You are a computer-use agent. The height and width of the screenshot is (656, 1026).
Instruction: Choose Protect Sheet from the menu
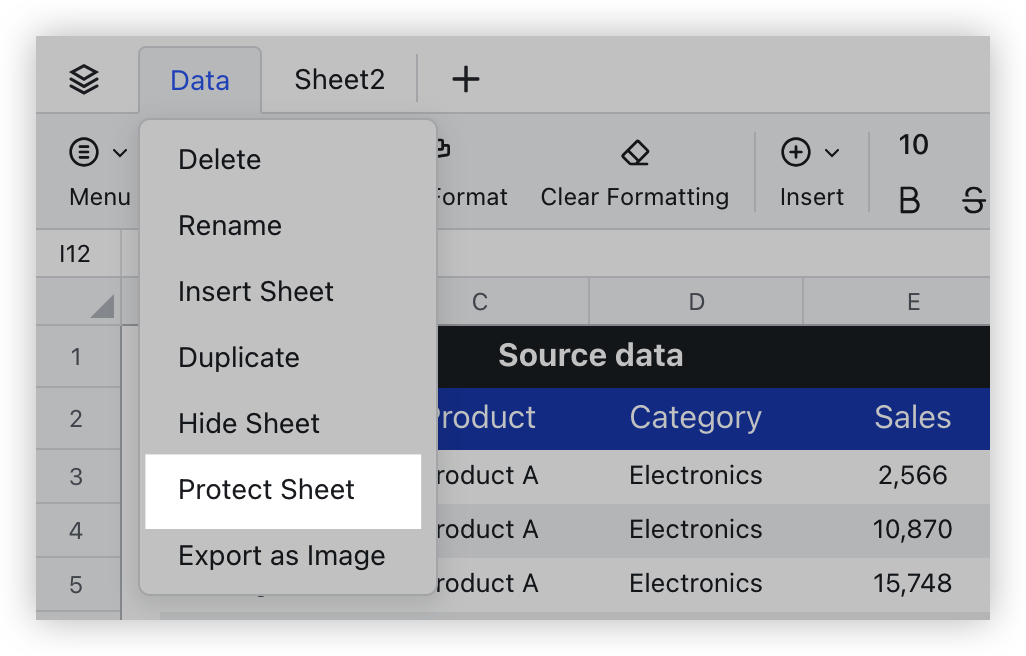[266, 490]
